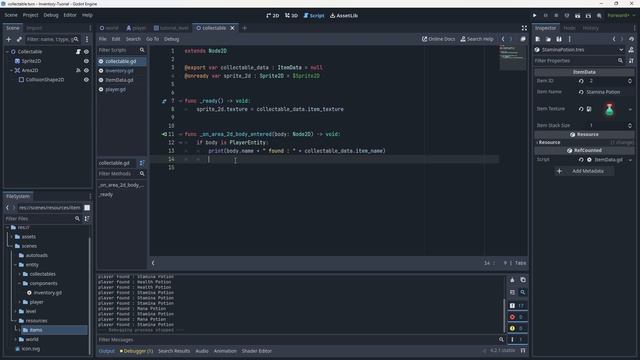
Task: Toggle the output search icon
Action: pyautogui.click(x=523, y=292)
